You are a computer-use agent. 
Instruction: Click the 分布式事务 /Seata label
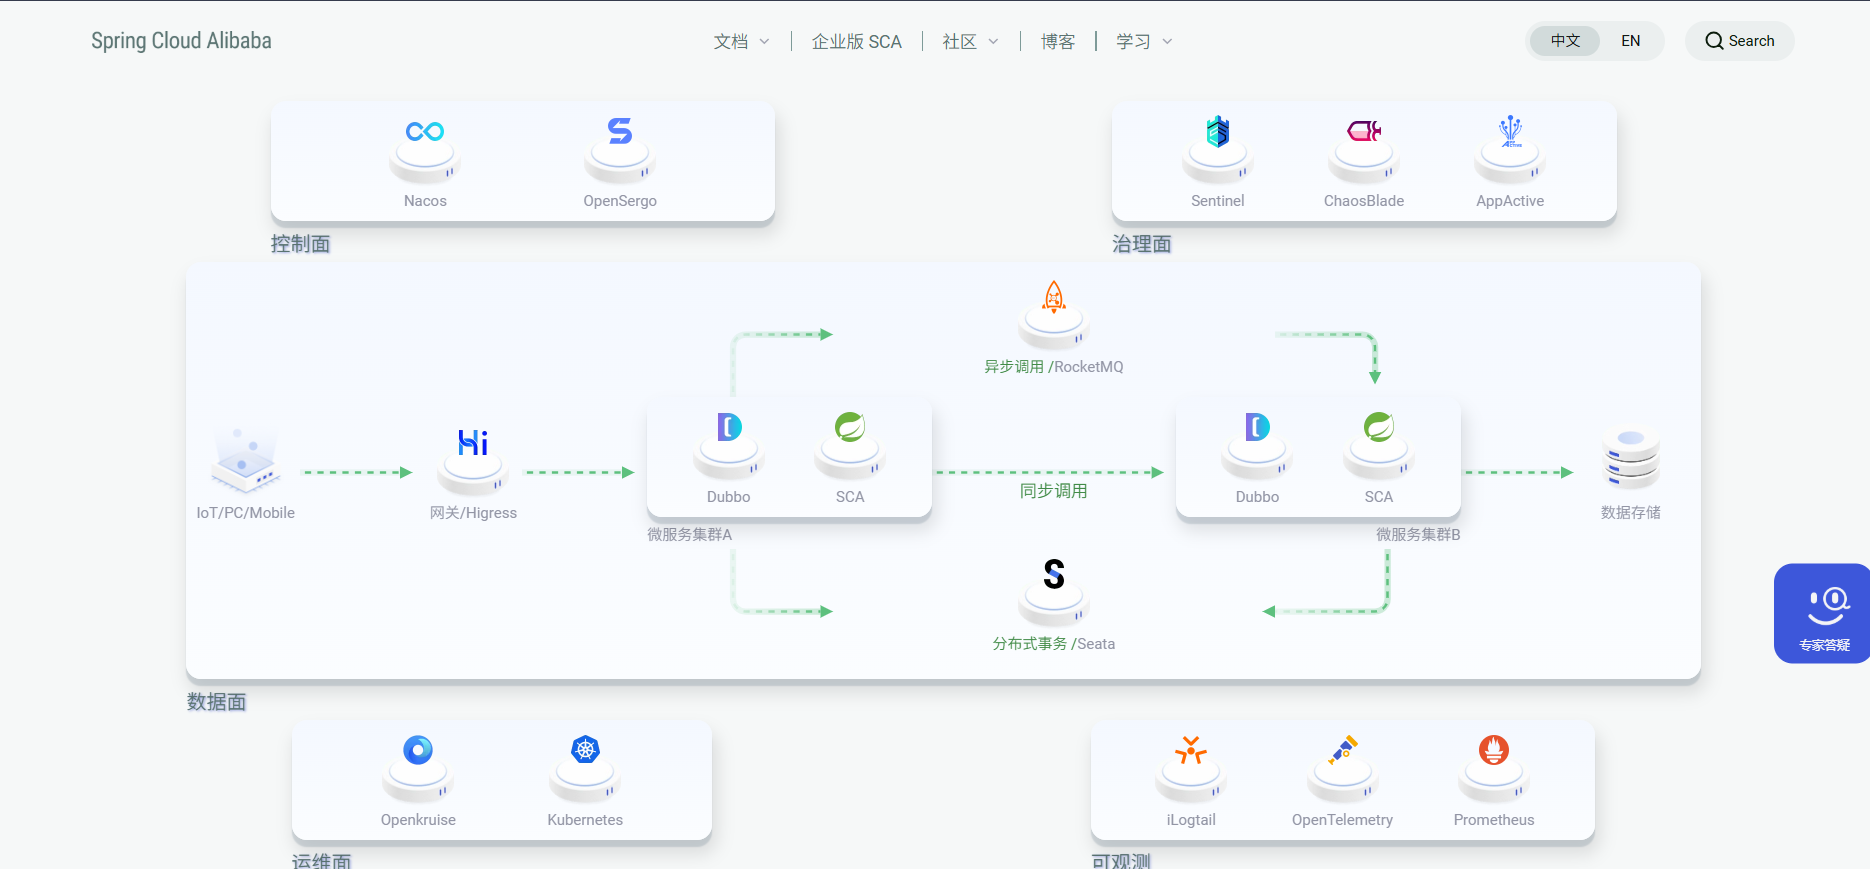coord(1054,644)
